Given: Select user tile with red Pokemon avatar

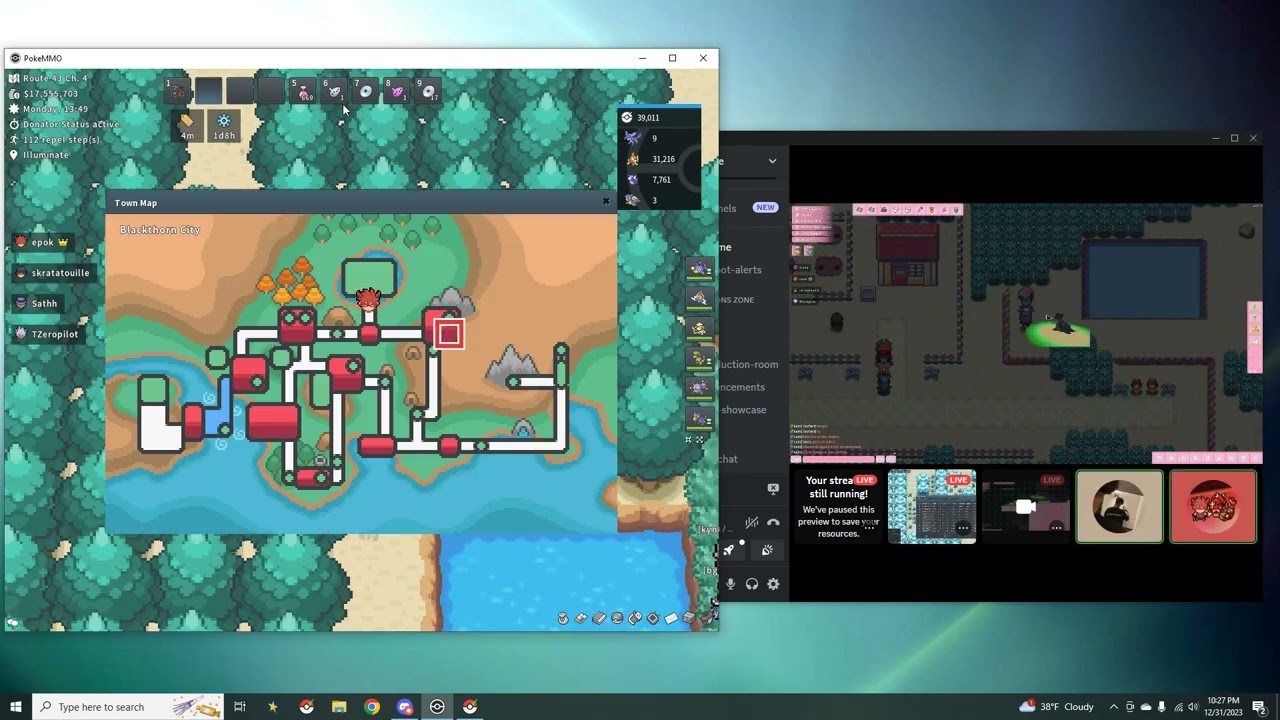Looking at the screenshot, I should (1213, 507).
